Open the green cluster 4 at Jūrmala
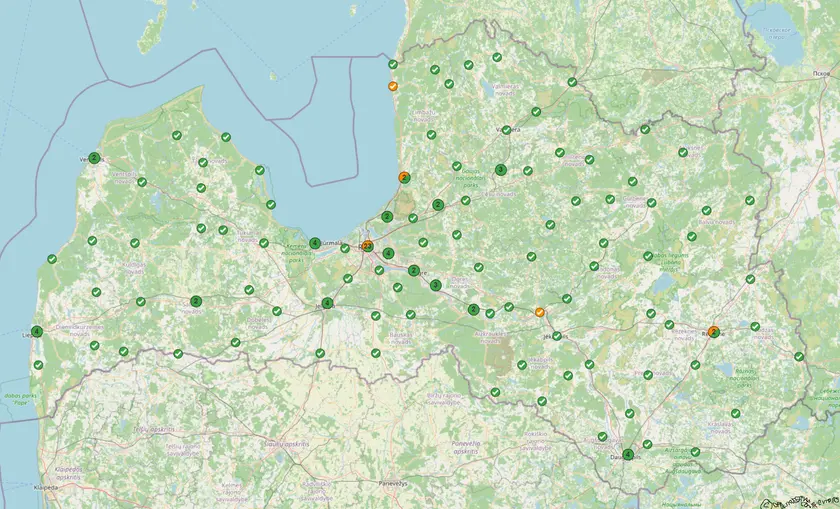 click(x=315, y=243)
